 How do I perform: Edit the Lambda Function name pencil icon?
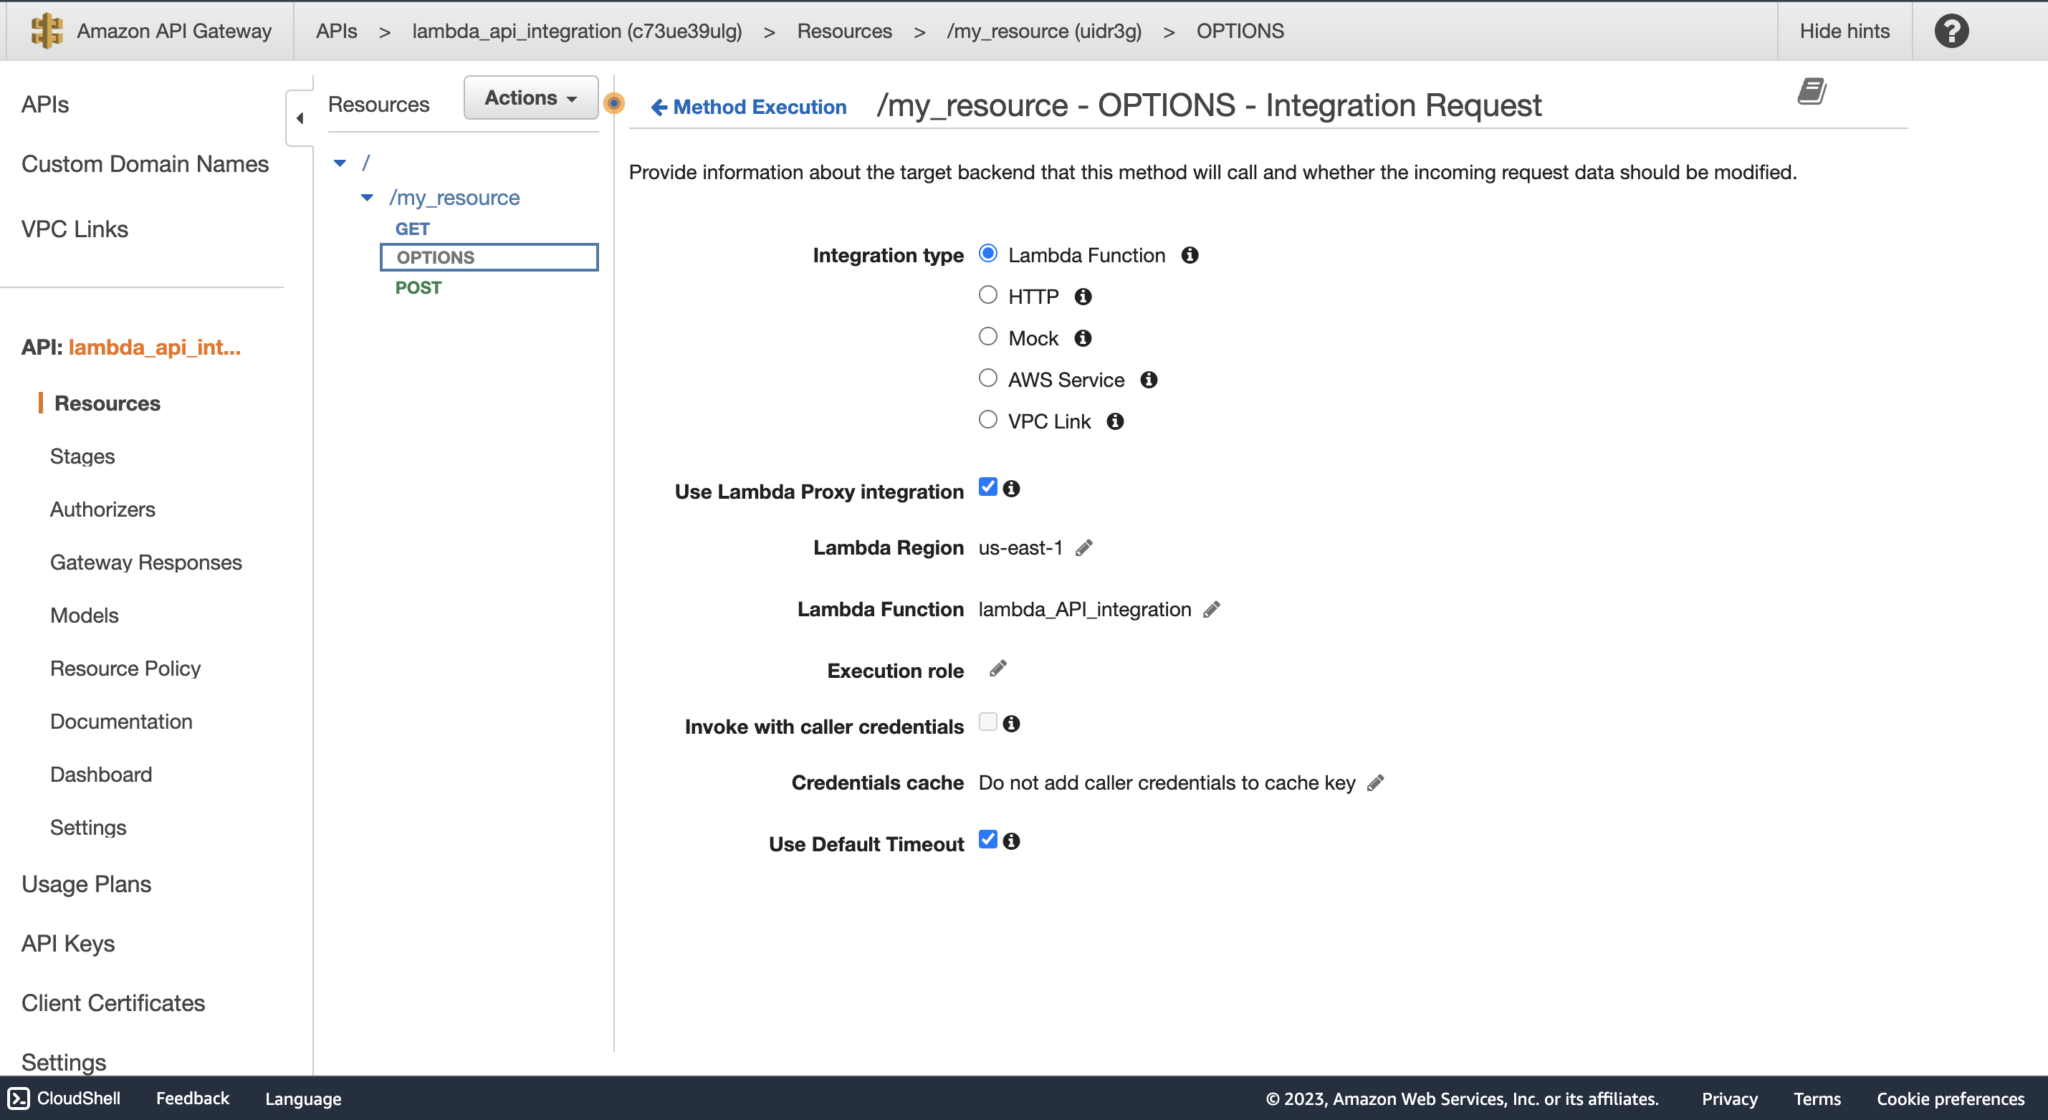[1211, 609]
